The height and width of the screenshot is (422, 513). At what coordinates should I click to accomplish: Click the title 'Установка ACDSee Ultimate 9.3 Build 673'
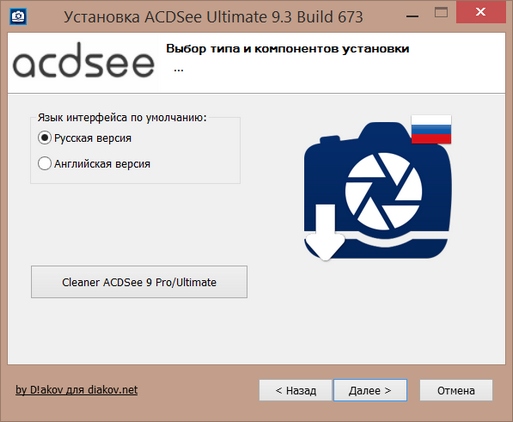[213, 17]
